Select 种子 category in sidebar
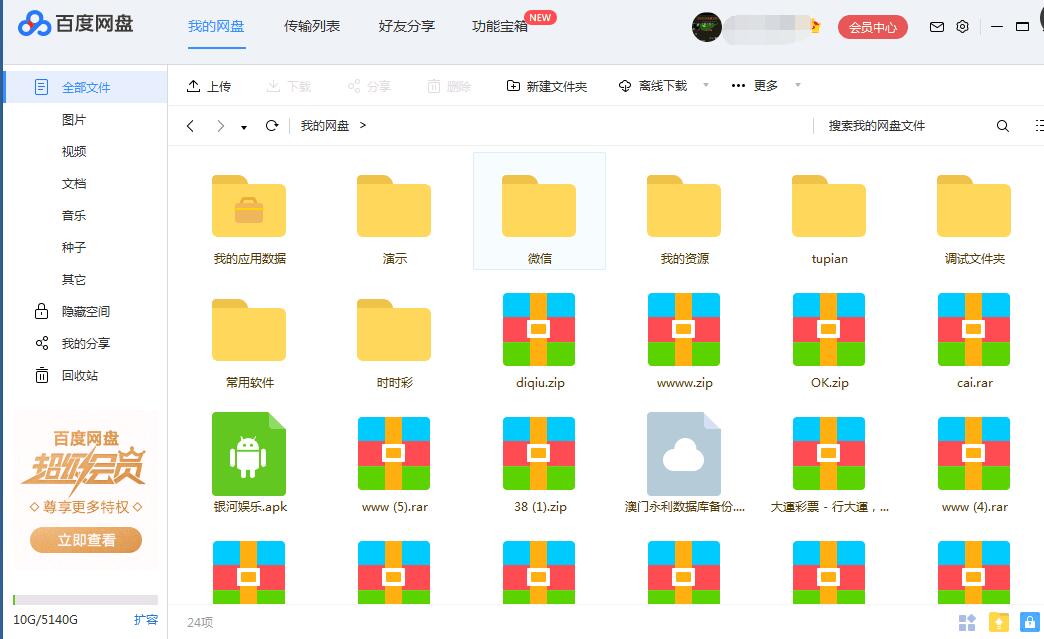This screenshot has width=1044, height=639. click(74, 248)
